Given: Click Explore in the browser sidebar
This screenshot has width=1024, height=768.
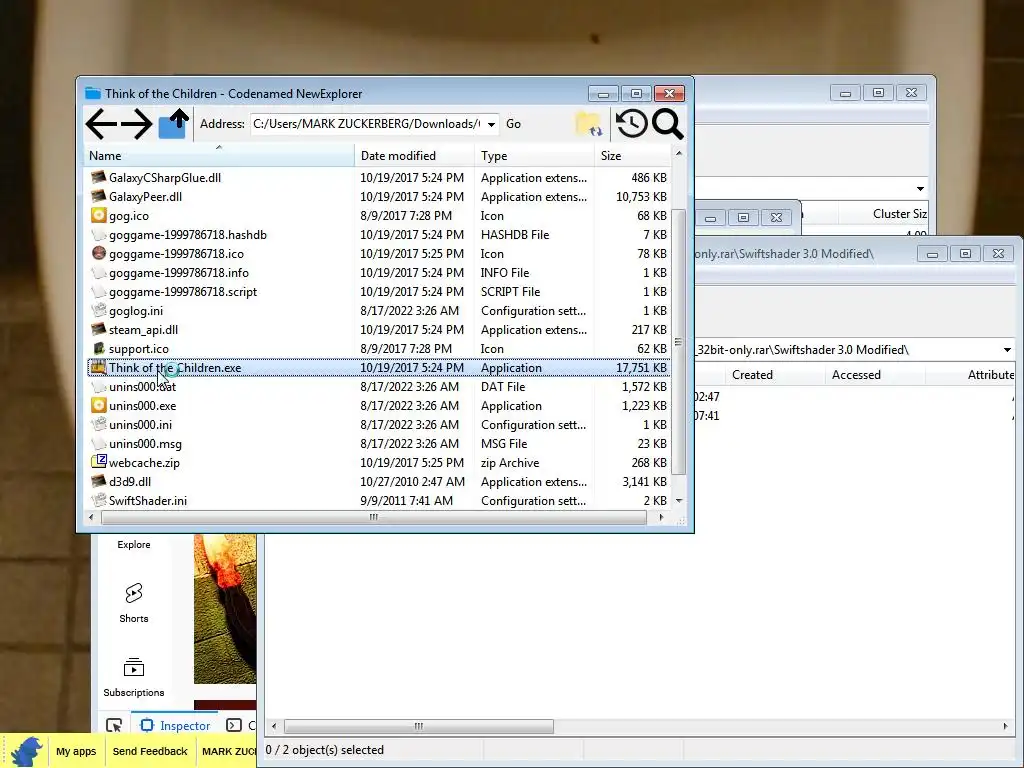Looking at the screenshot, I should [134, 544].
